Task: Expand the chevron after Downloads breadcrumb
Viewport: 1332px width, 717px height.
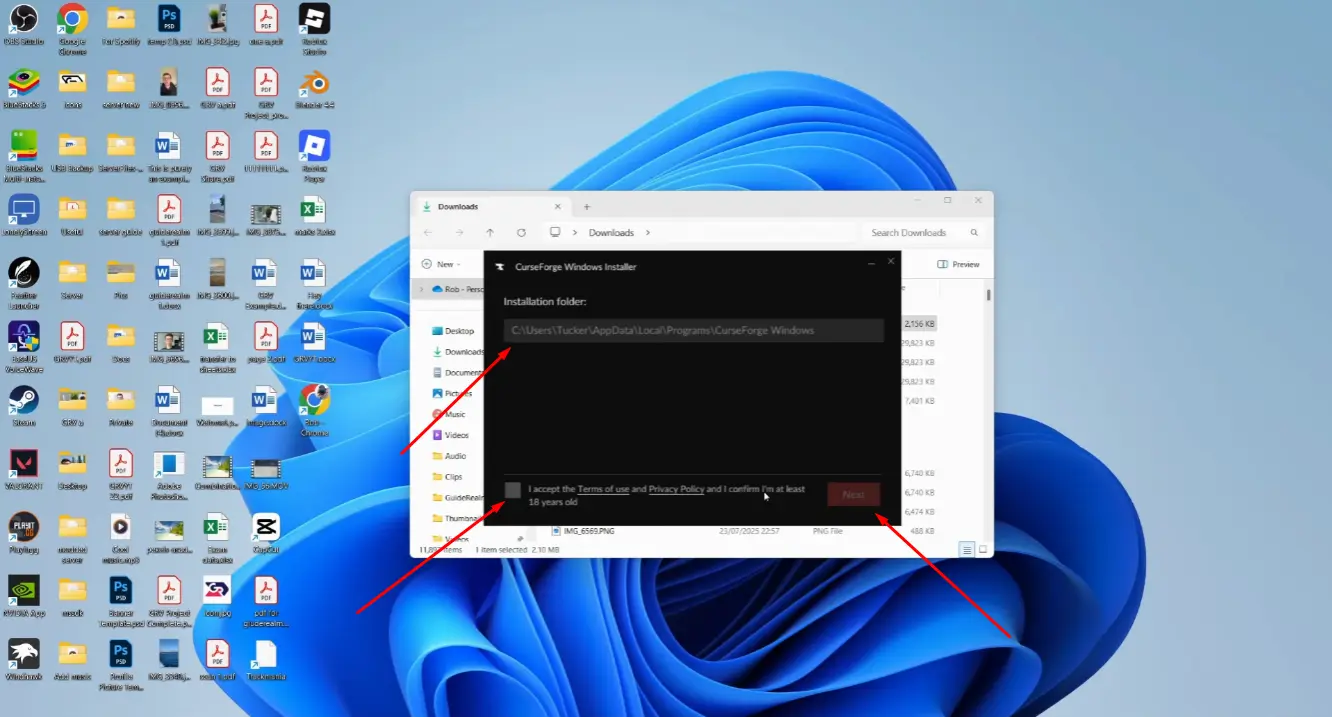Action: click(x=648, y=233)
